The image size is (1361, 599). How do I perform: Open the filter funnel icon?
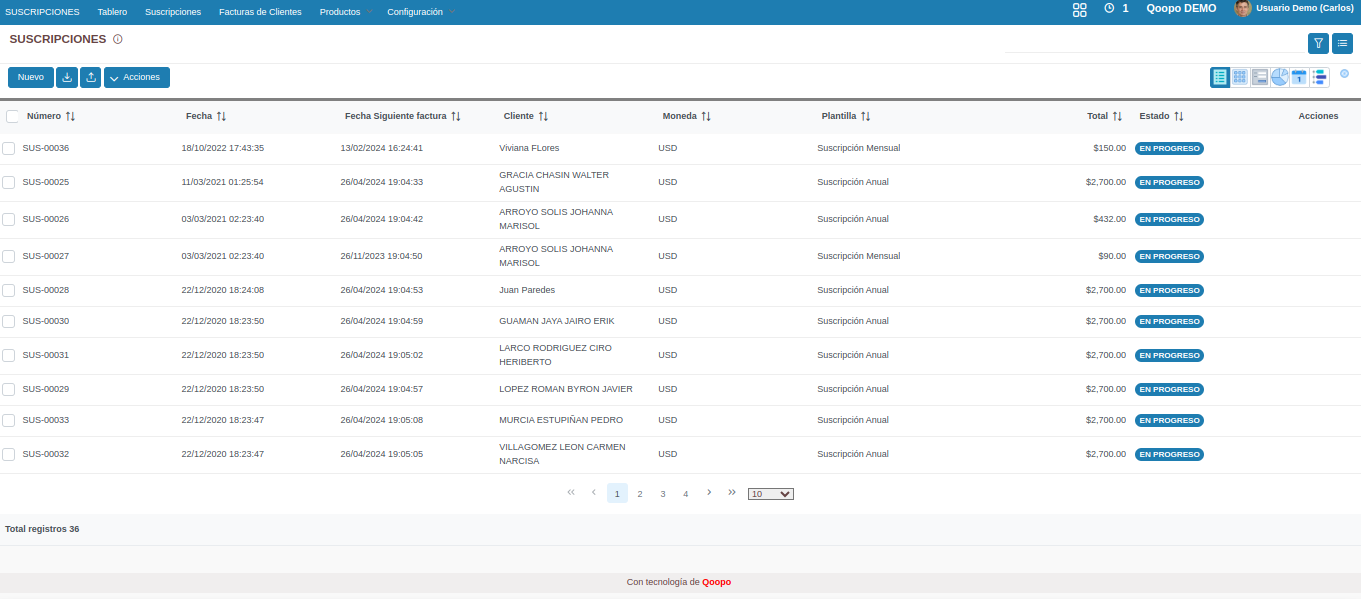click(x=1318, y=43)
